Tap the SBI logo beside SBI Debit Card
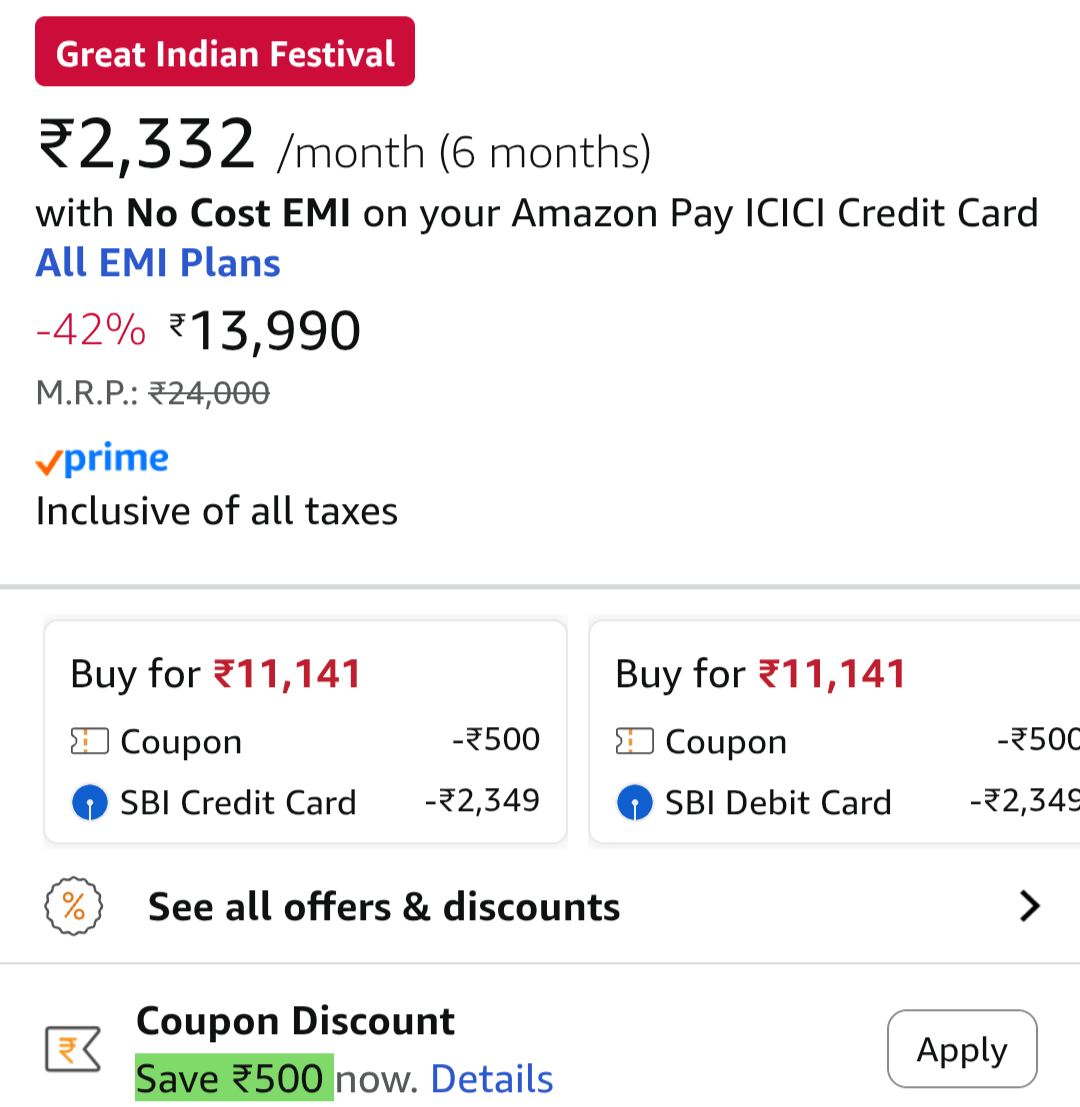This screenshot has height=1107, width=1080. pyautogui.click(x=635, y=802)
